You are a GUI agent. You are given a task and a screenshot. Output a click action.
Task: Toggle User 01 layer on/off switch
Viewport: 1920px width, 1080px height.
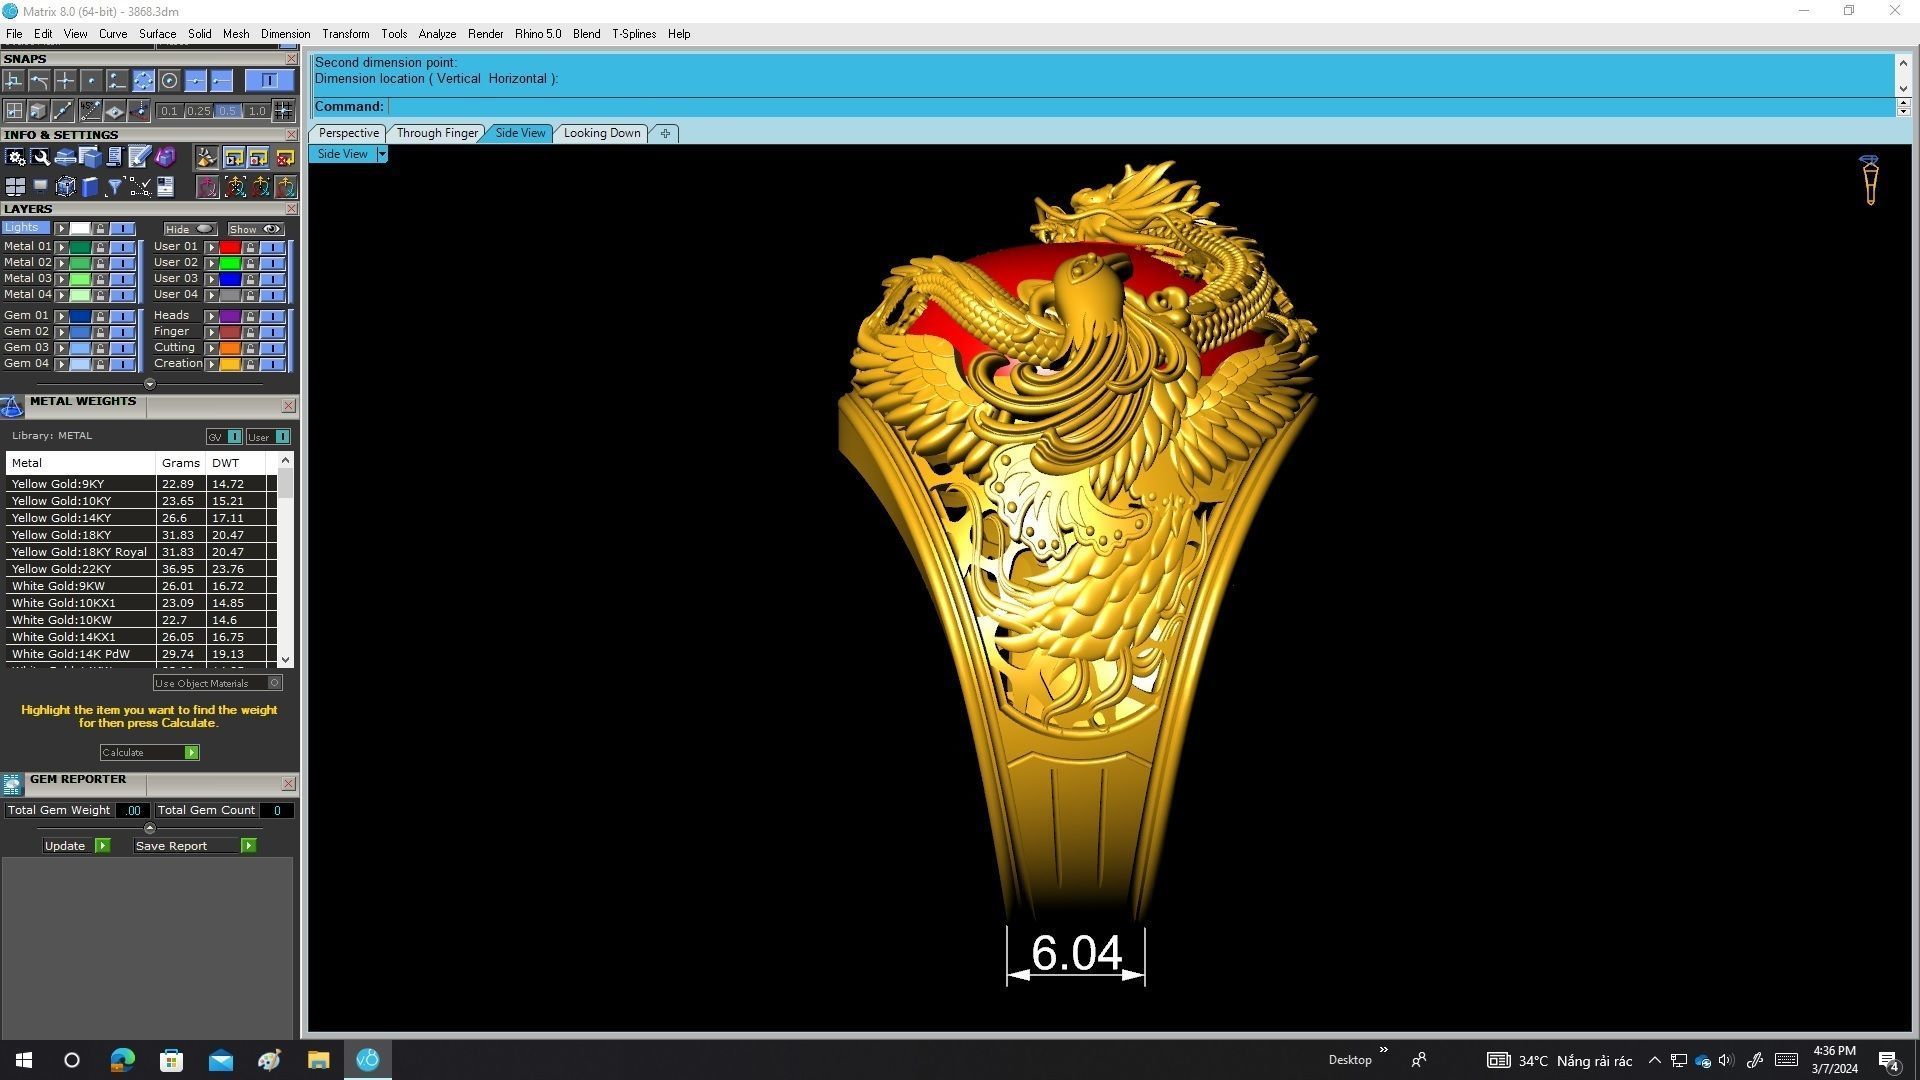[272, 247]
